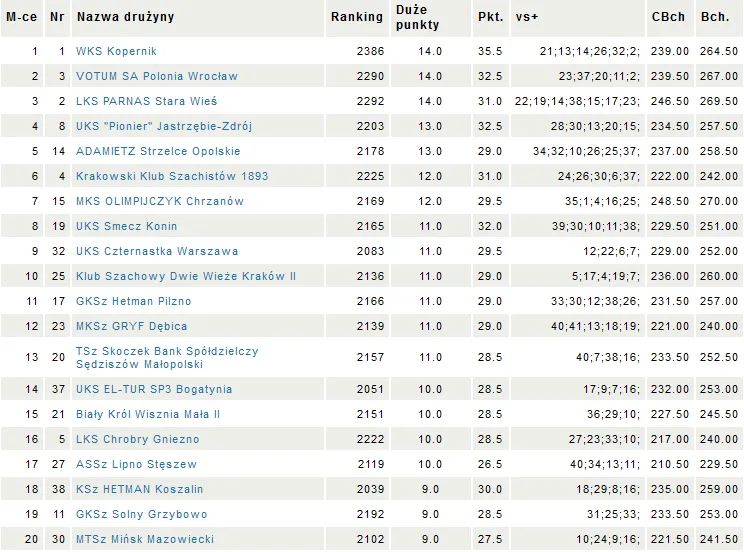The height and width of the screenshot is (552, 744).
Task: Open WKS Kopernik team link
Action: (116, 51)
